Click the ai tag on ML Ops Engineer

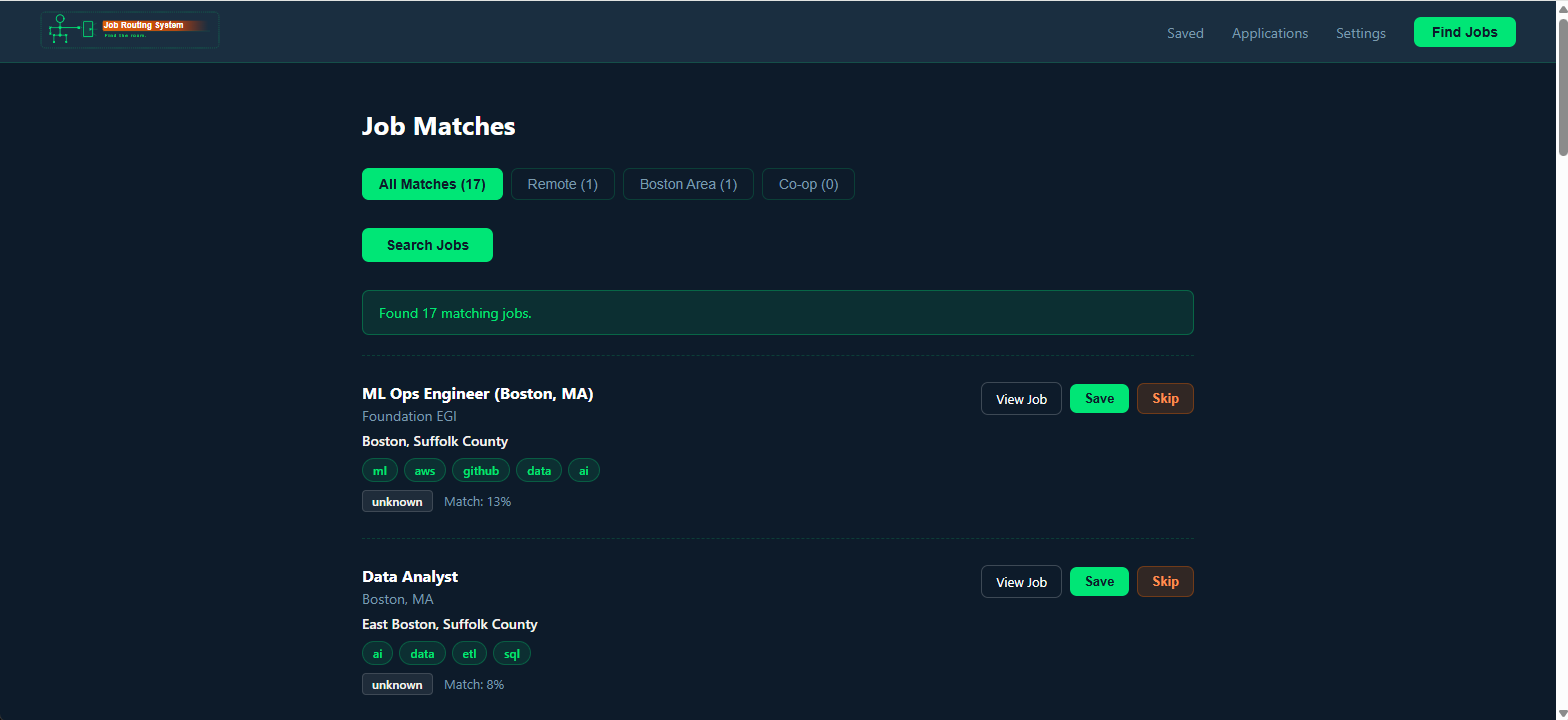[584, 471]
